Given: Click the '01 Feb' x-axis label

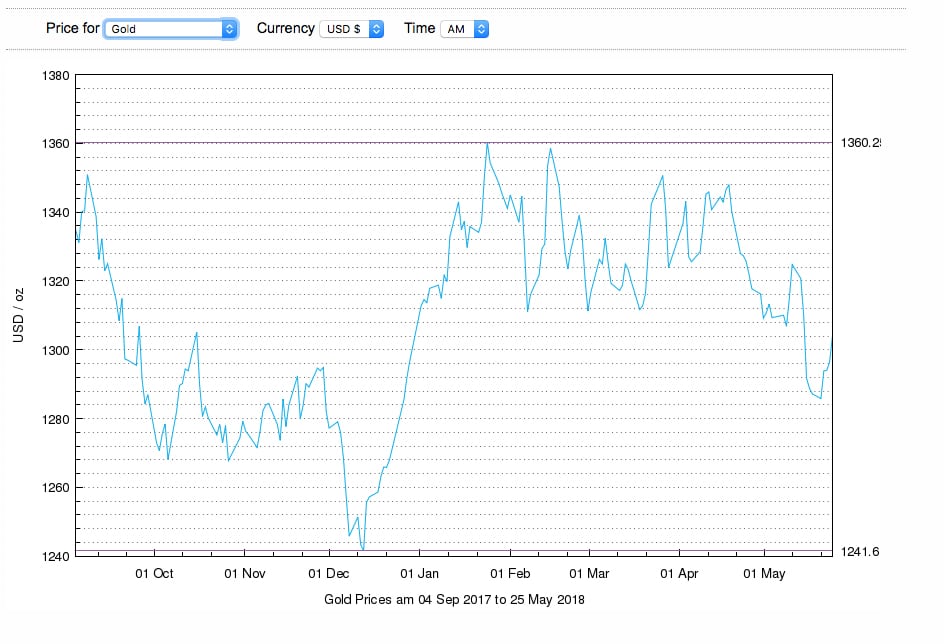Looking at the screenshot, I should (510, 574).
